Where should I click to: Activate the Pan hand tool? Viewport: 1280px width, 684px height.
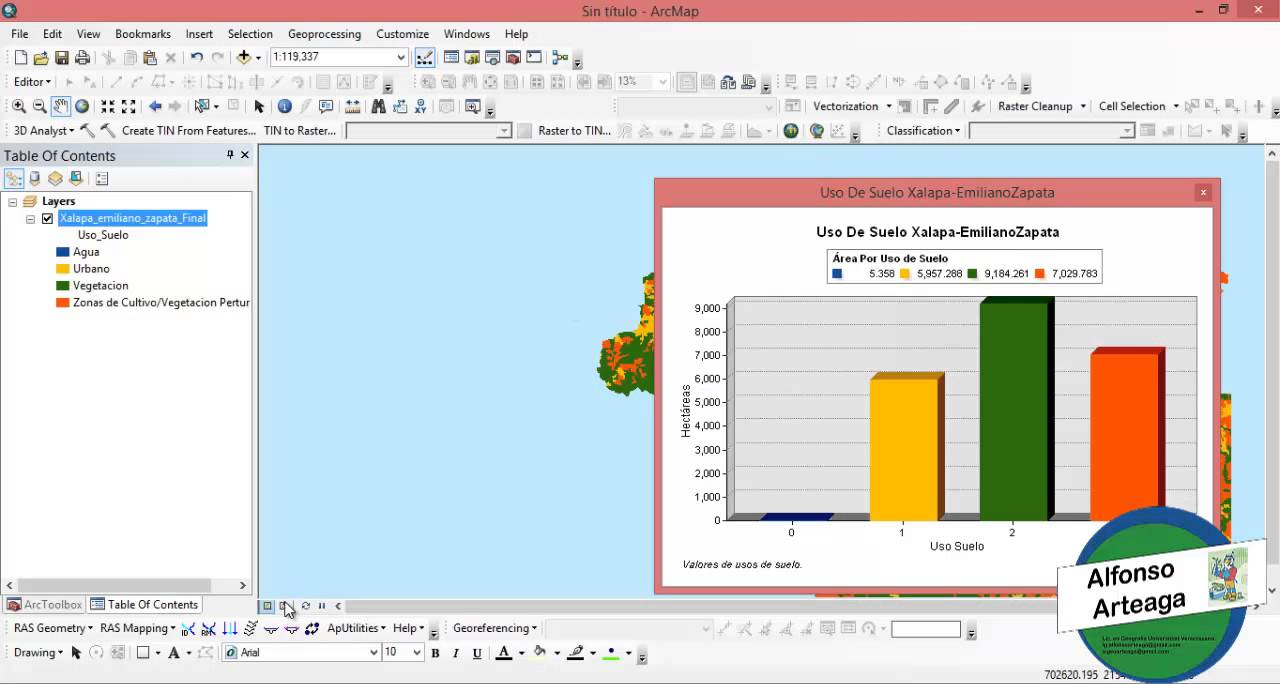(61, 106)
